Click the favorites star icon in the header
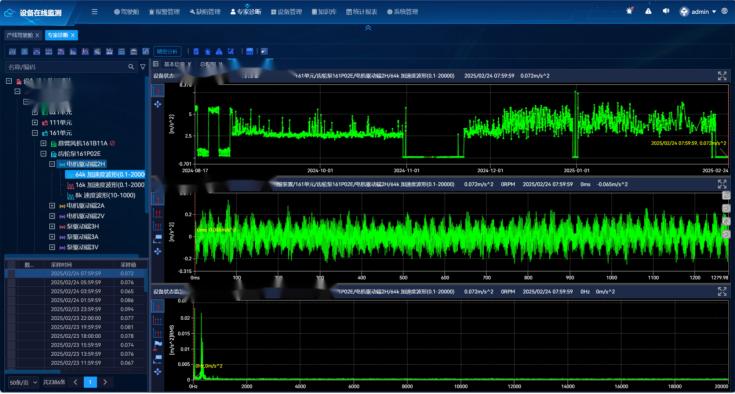Image resolution: width=735 pixels, height=394 pixels. pos(630,11)
